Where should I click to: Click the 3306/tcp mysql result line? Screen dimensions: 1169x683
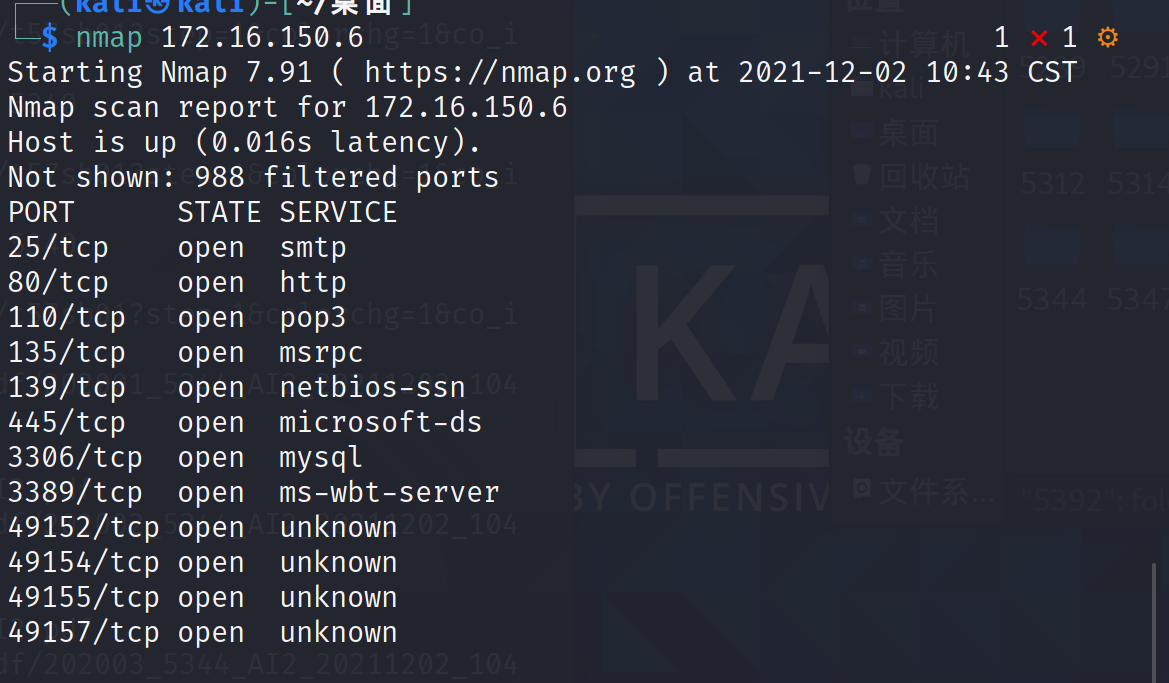185,458
